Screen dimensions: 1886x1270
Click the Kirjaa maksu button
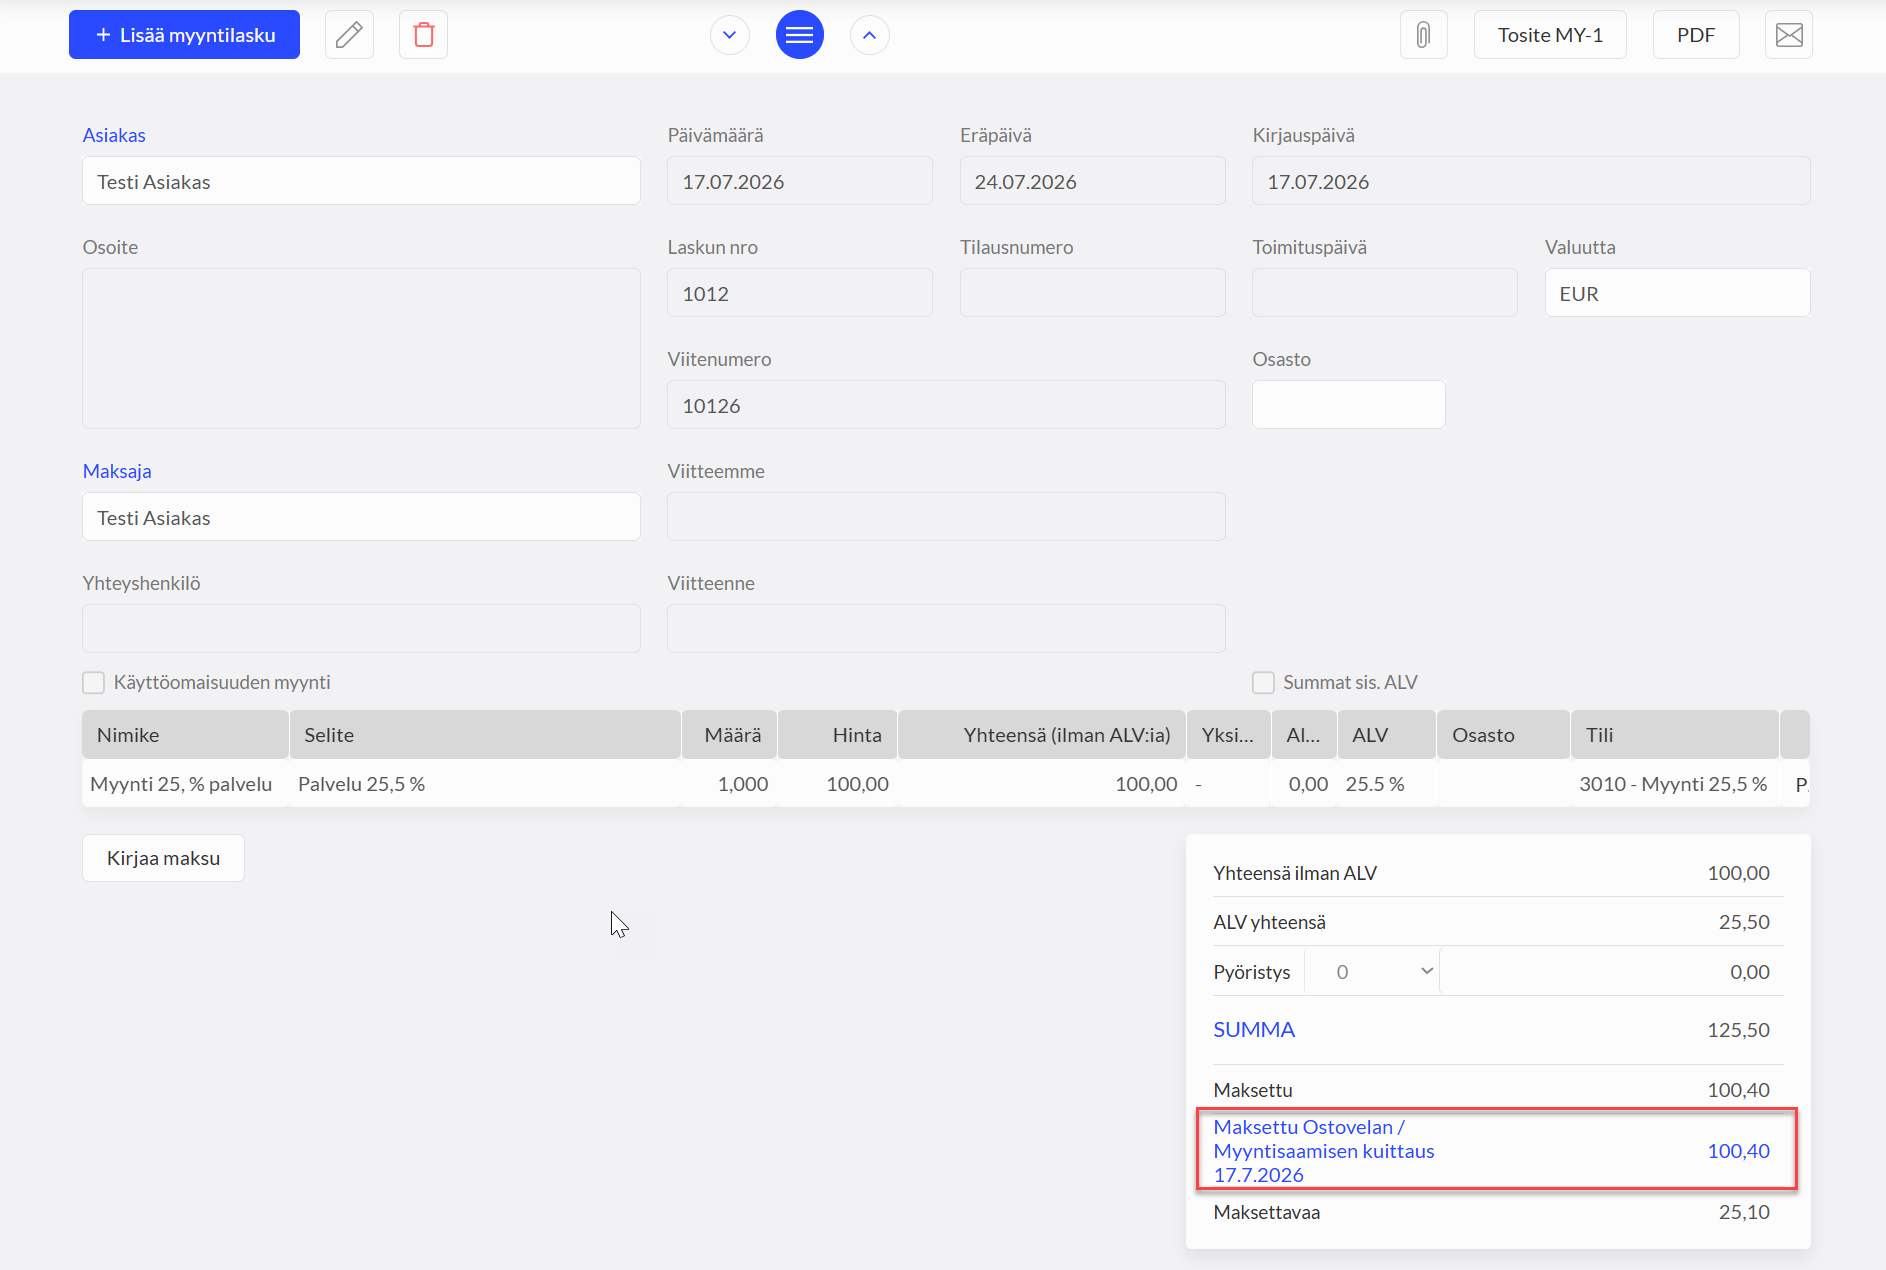coord(163,858)
